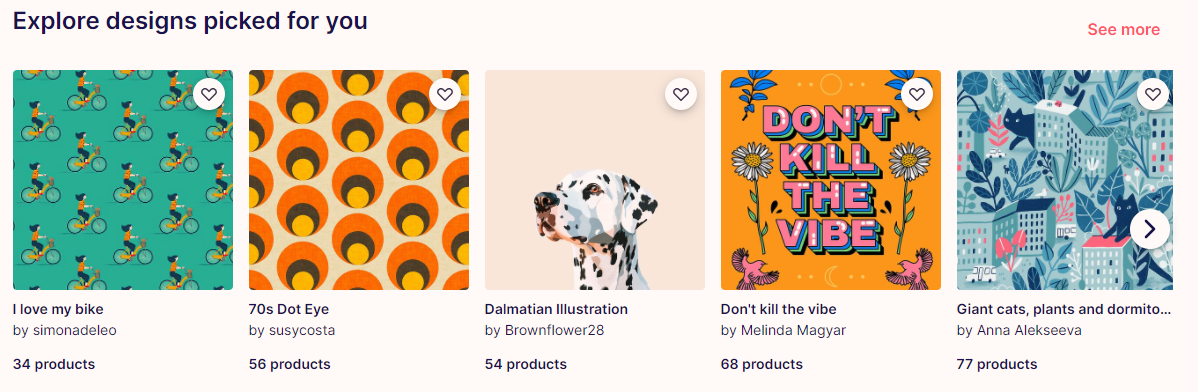Screen dimensions: 1198x392
Task: Open the Dalmatian Illustration title link
Action: point(556,309)
